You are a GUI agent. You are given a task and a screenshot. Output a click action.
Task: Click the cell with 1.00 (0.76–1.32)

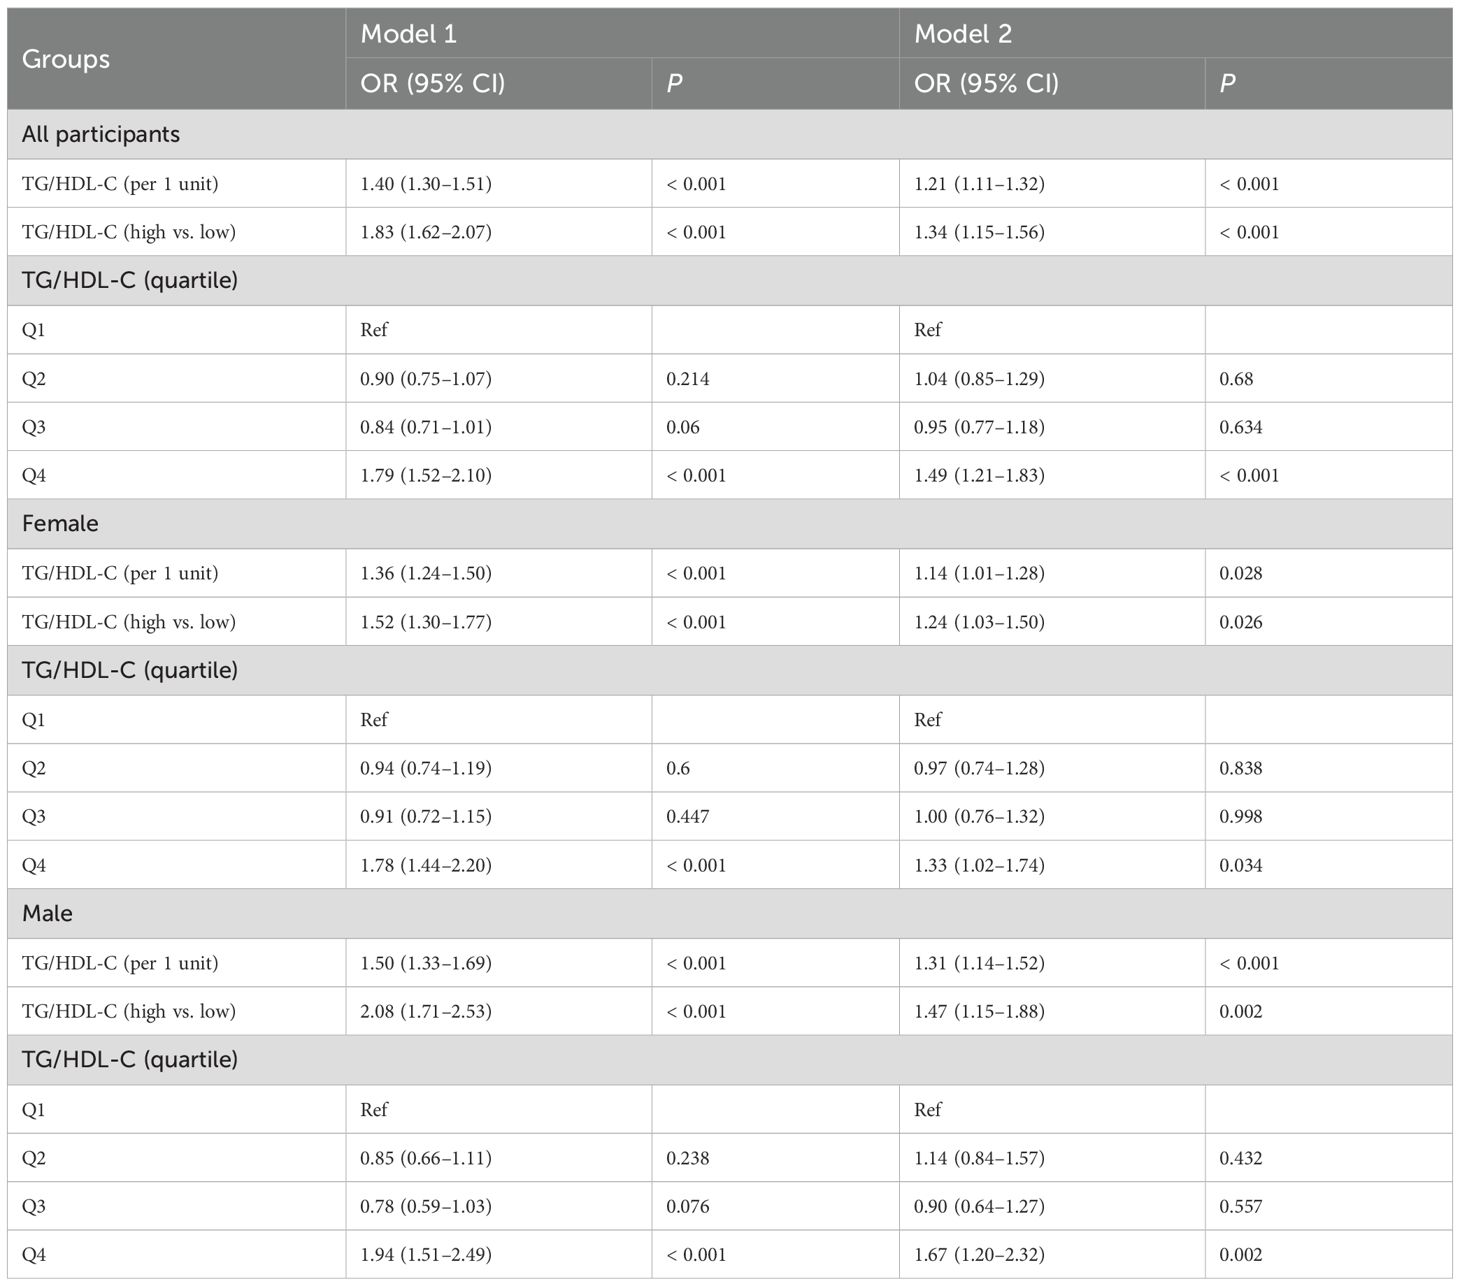pyautogui.click(x=979, y=816)
